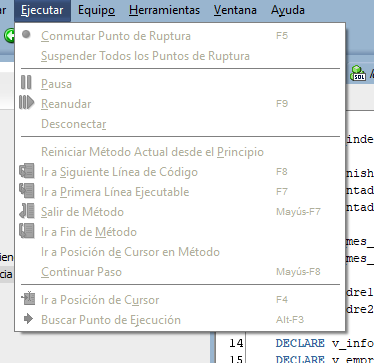Choose Pausa in Ejecutar menu
The image size is (374, 363).
[180, 84]
